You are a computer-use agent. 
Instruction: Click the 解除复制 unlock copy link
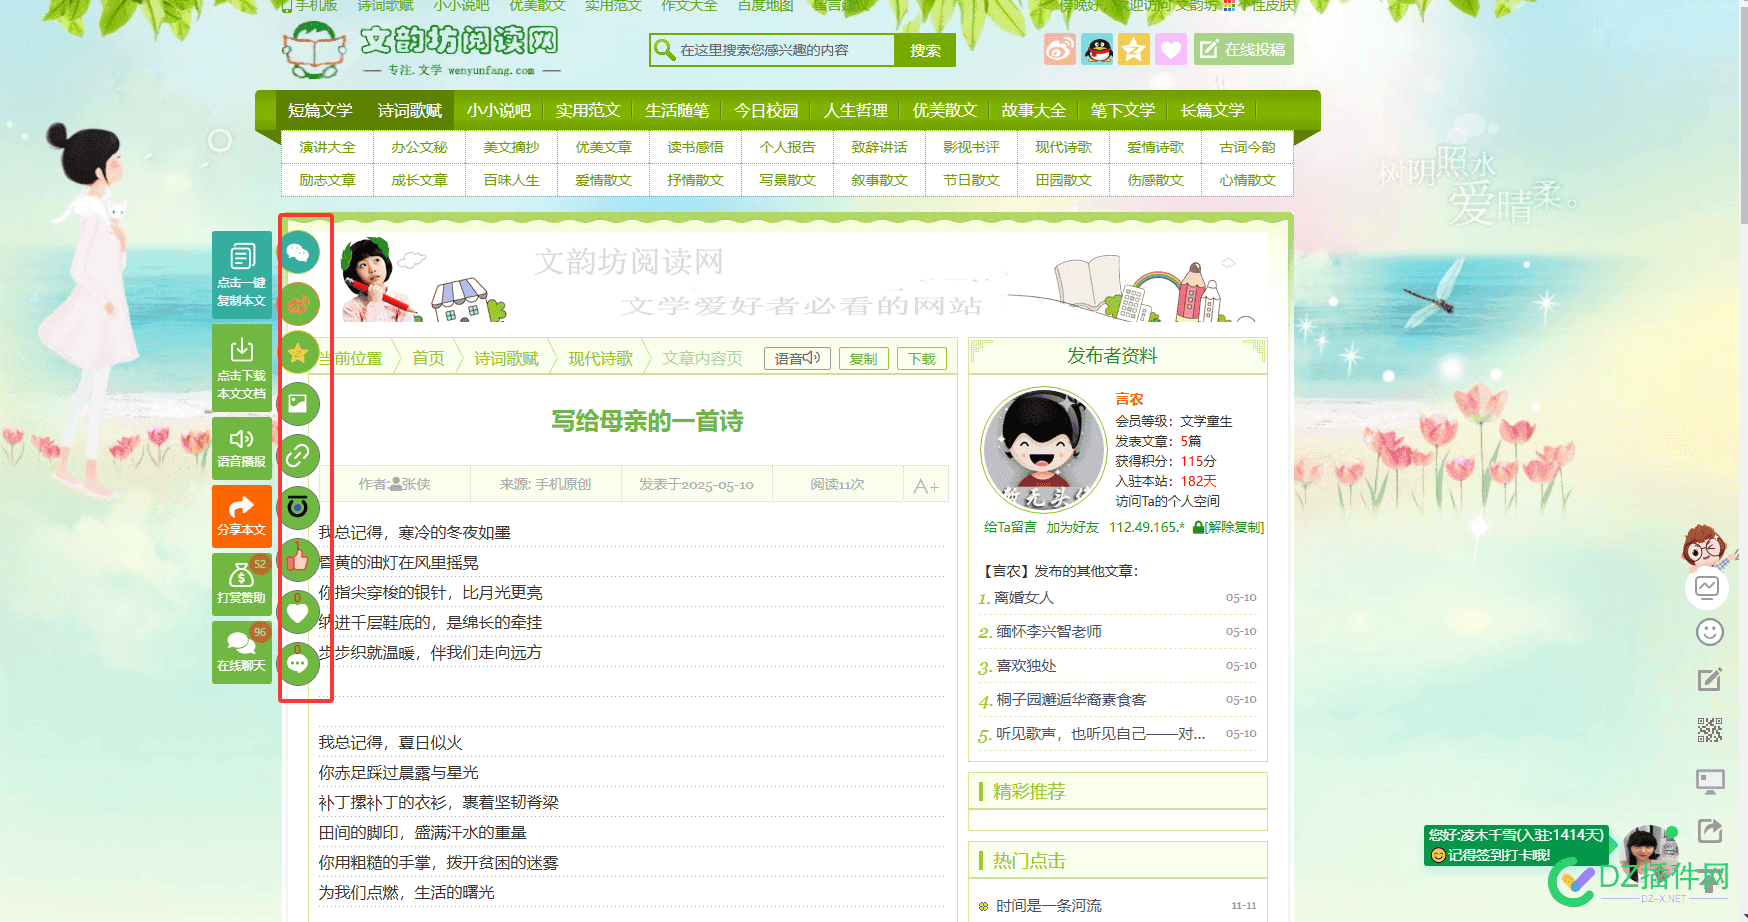pyautogui.click(x=1228, y=527)
